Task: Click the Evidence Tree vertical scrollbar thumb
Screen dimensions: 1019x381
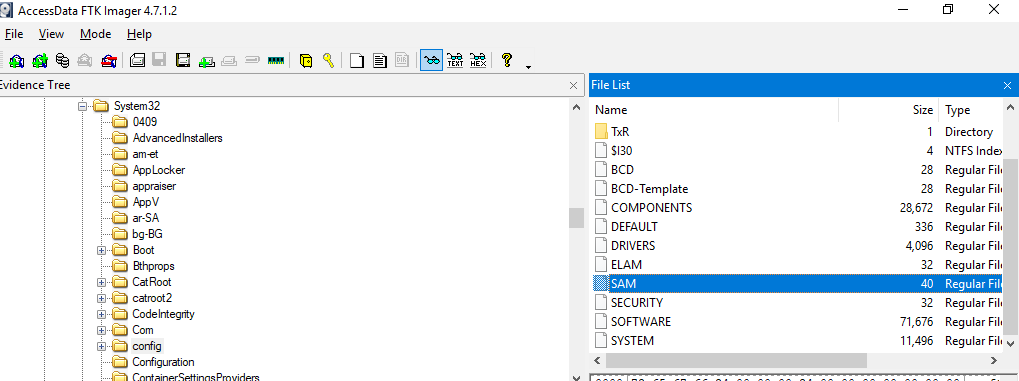Action: pos(576,218)
